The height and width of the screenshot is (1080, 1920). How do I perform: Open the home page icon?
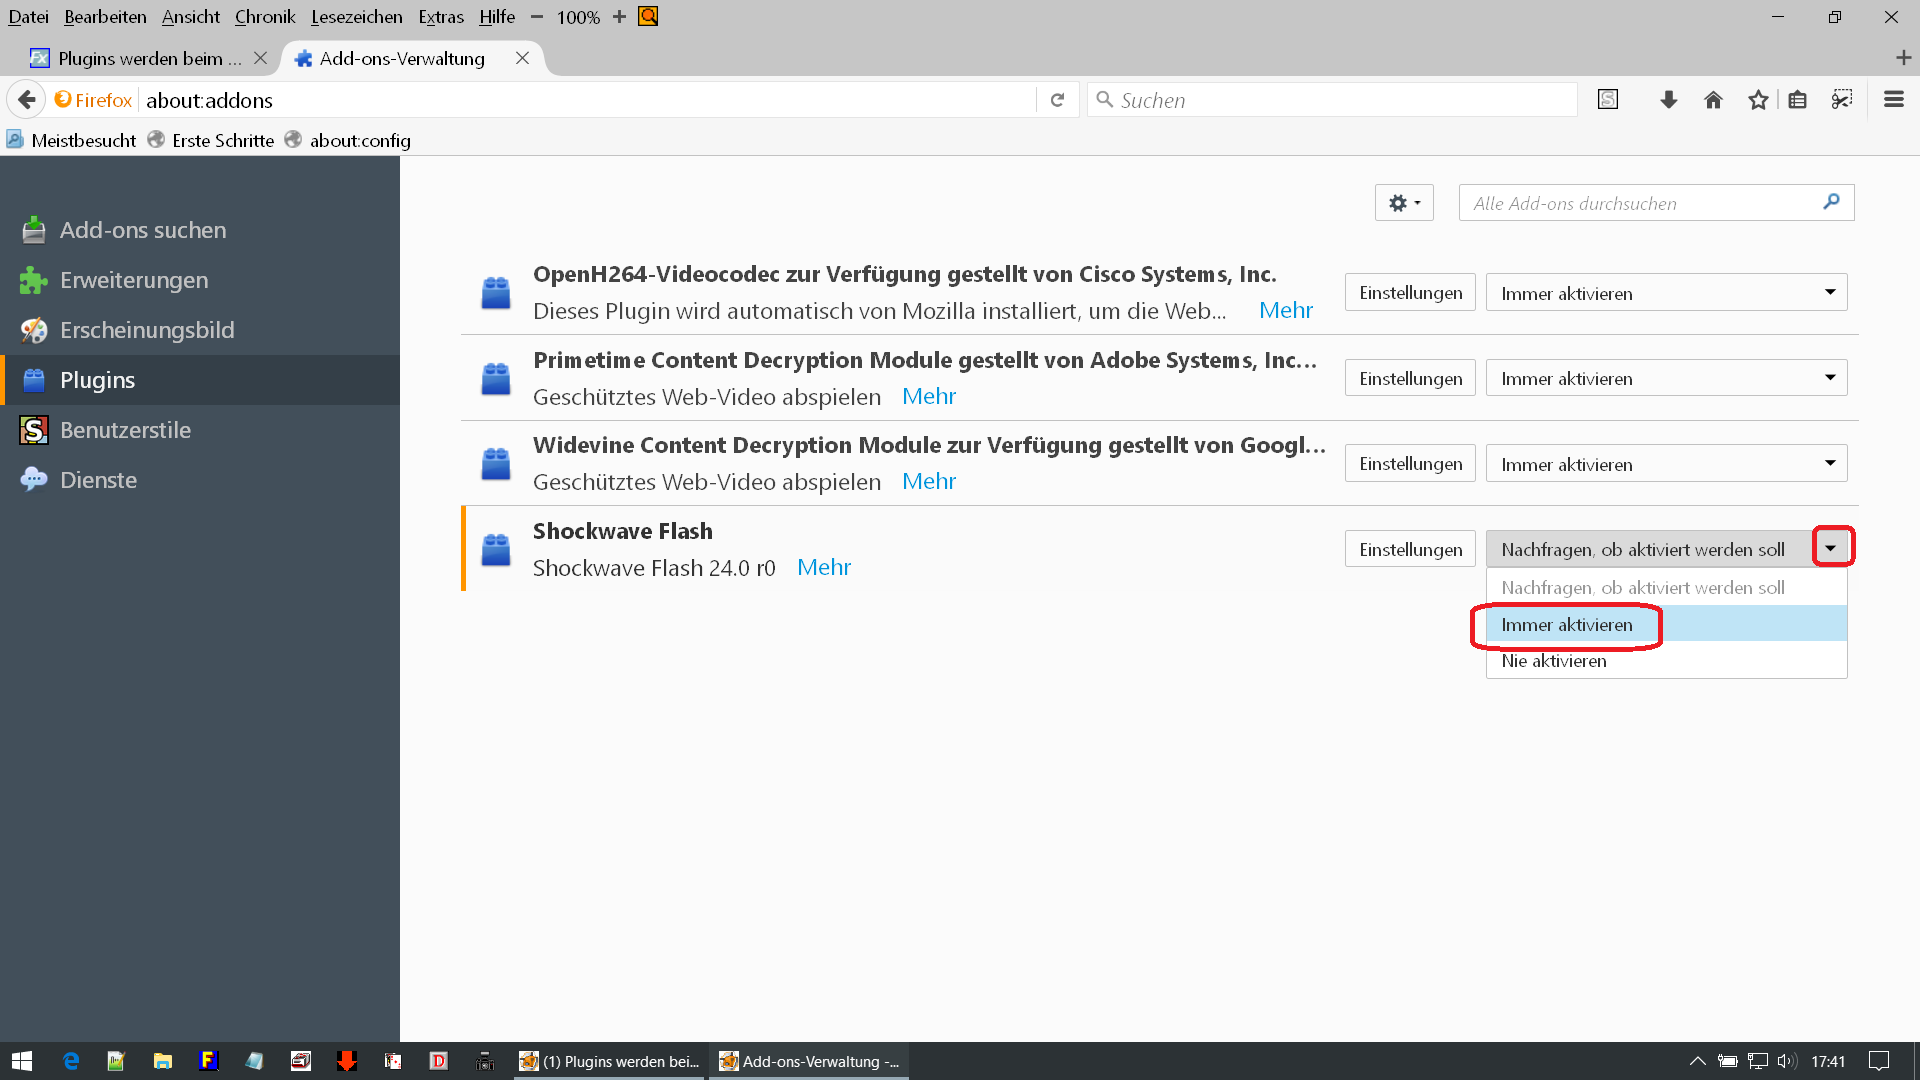pos(1713,100)
